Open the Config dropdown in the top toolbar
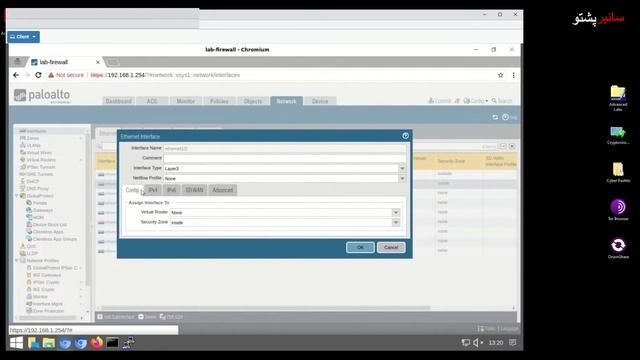The image size is (640, 360). click(476, 101)
